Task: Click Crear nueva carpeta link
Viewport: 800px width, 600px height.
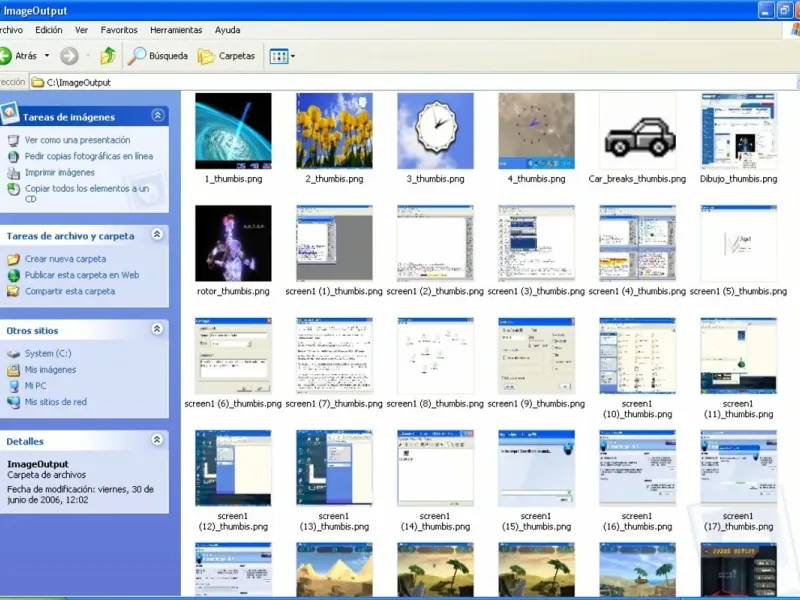Action: 65,259
